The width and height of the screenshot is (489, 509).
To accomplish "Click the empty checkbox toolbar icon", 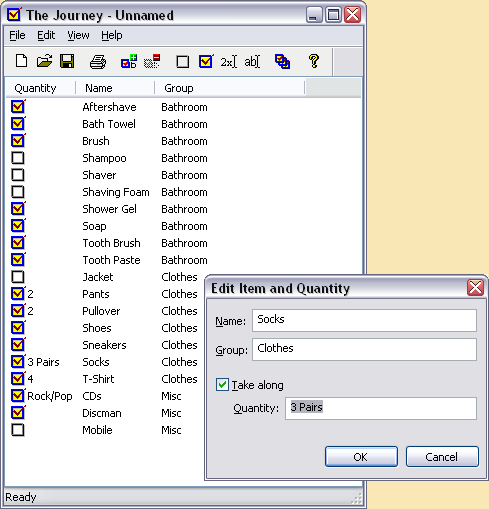I will click(182, 62).
